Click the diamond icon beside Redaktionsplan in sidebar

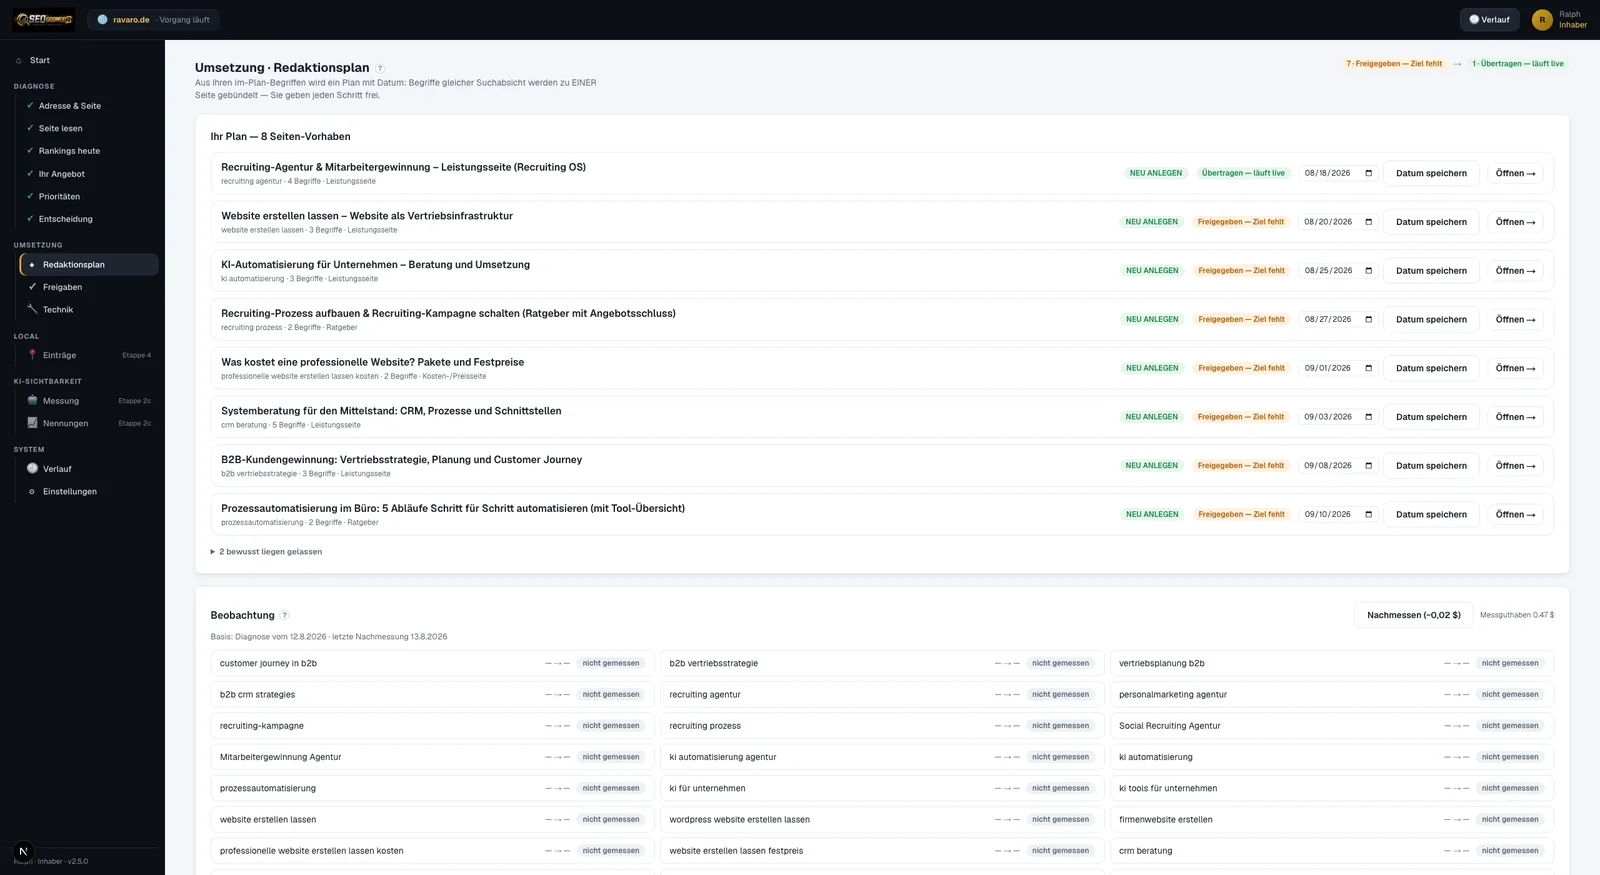pyautogui.click(x=32, y=264)
